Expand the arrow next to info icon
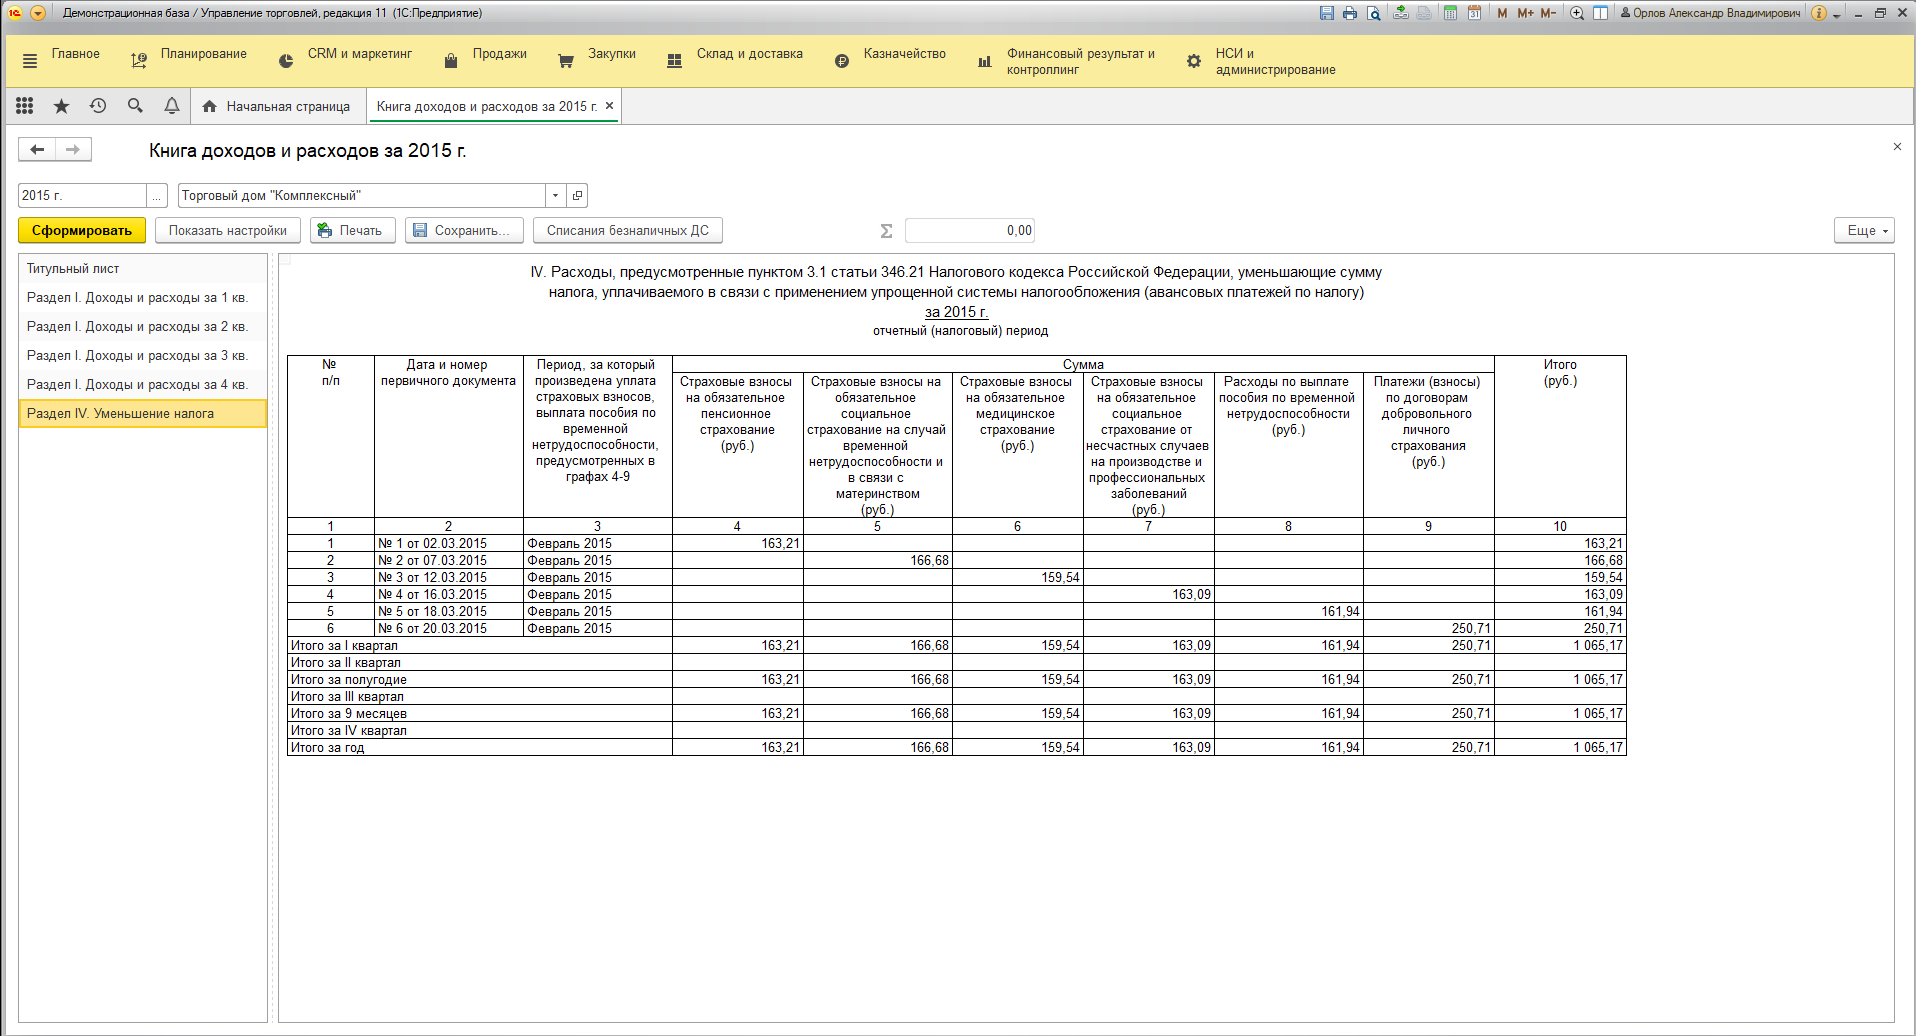This screenshot has width=1916, height=1036. (1837, 15)
